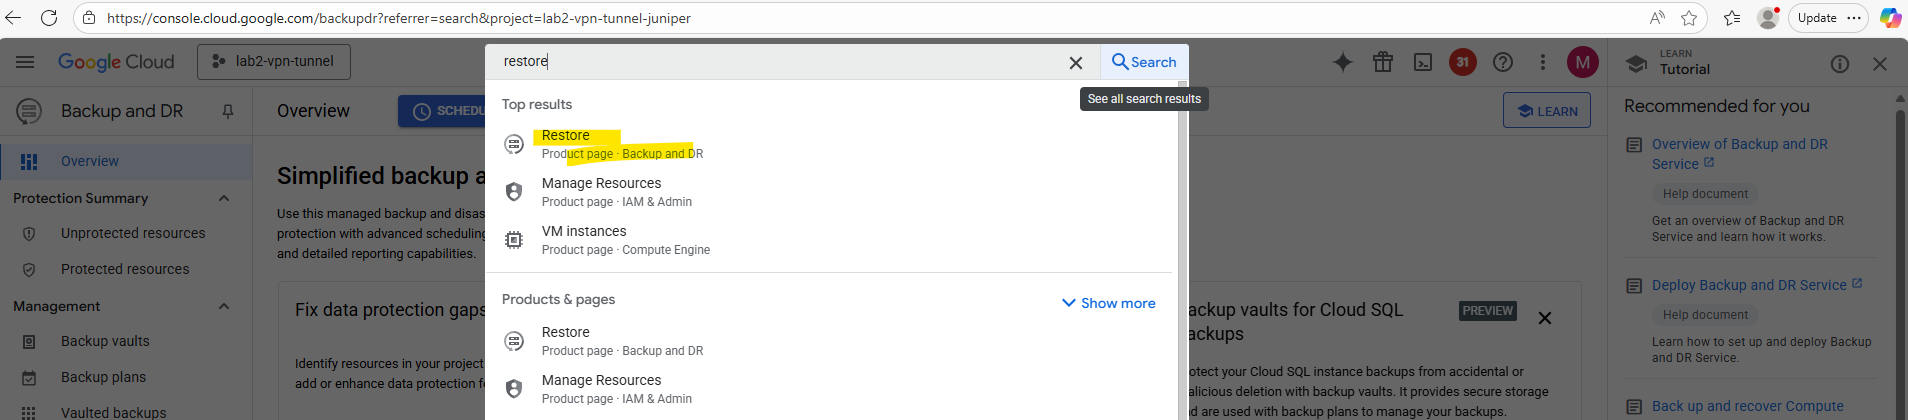
Task: Collapse the Management section
Action: tap(224, 306)
